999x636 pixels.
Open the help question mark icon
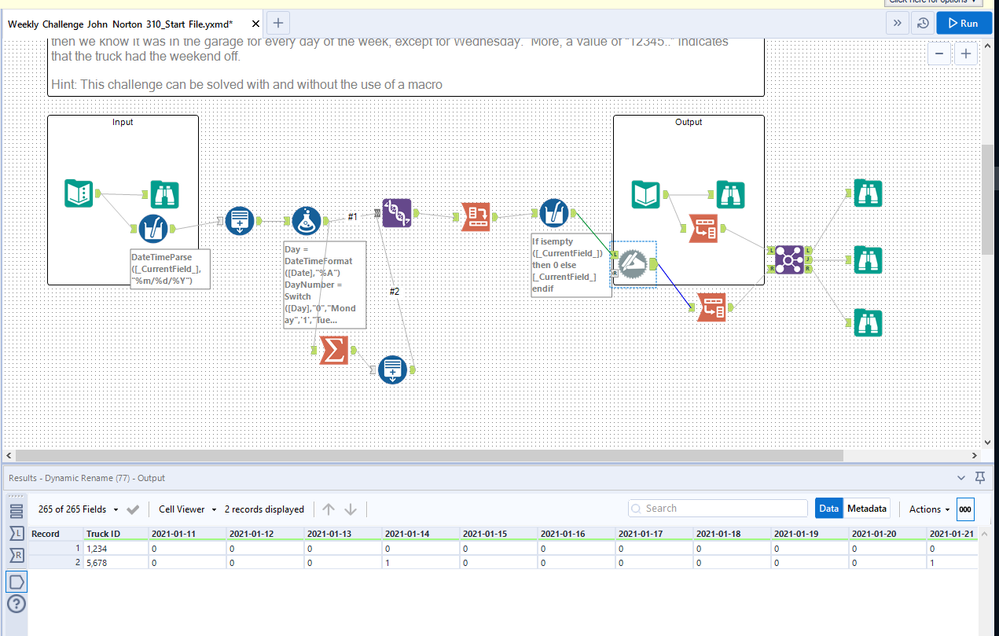pos(17,603)
